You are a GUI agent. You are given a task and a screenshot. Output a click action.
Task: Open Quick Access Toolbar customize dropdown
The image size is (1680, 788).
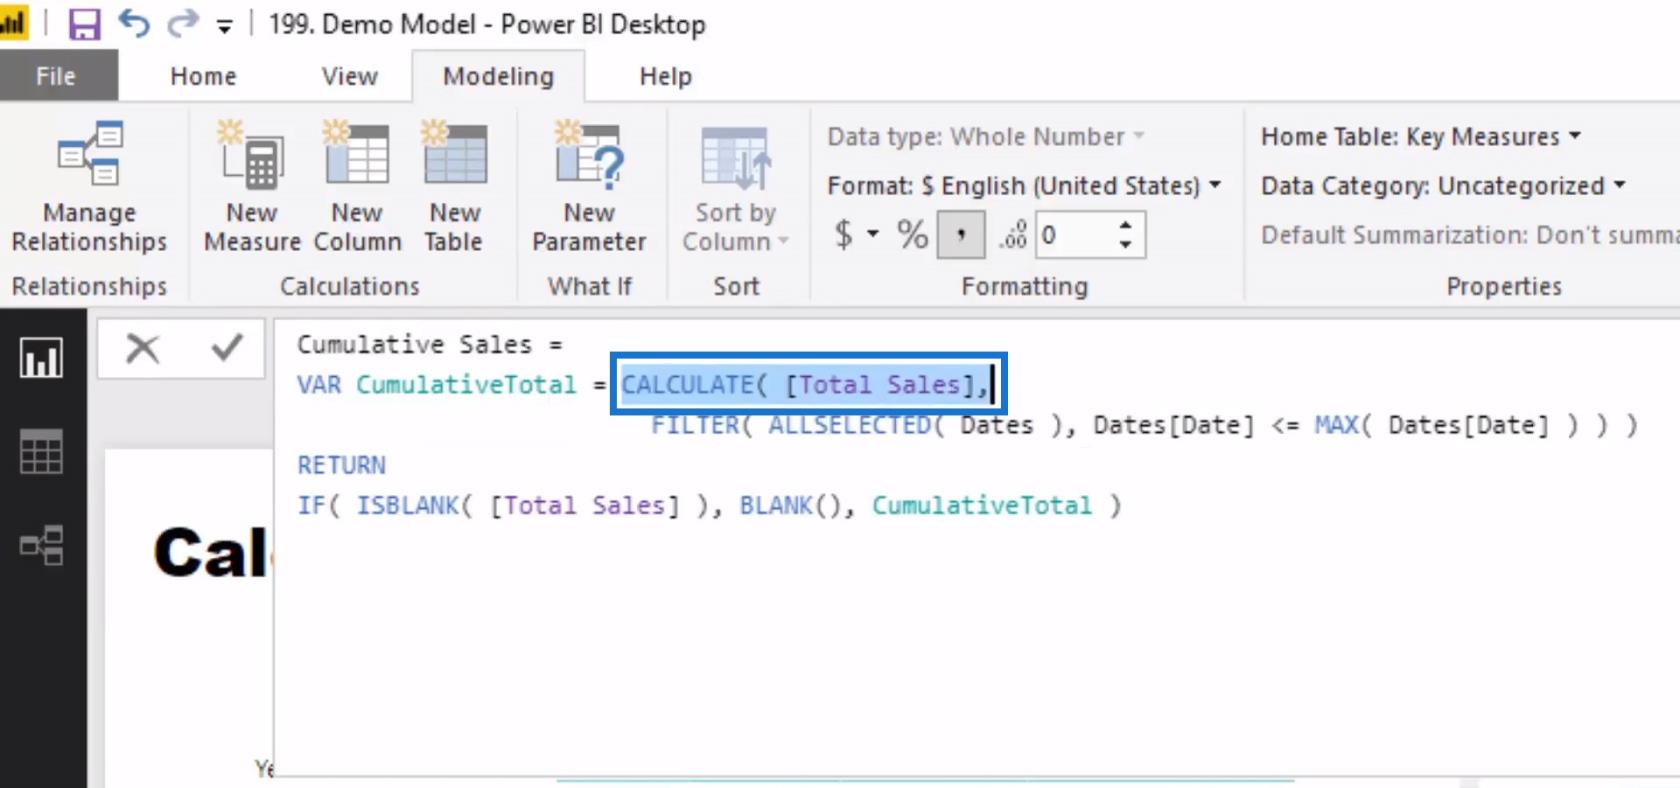[x=225, y=27]
